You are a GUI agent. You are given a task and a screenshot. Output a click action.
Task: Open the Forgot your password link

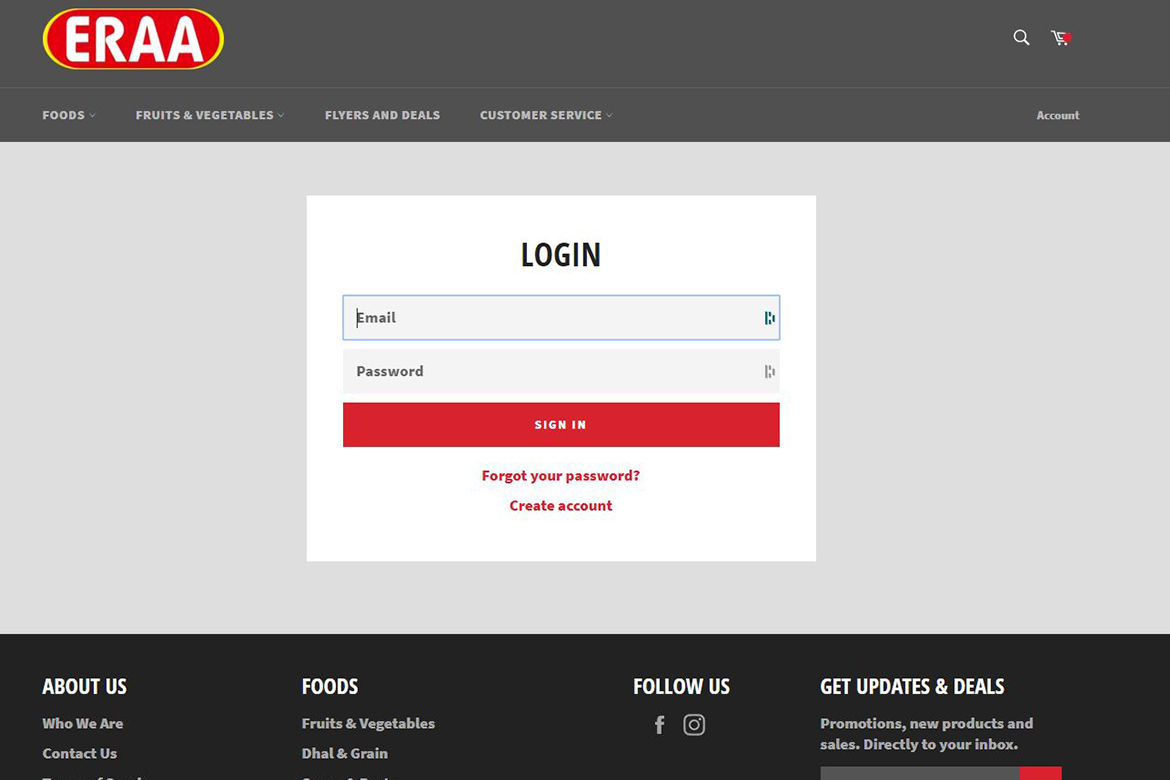(561, 475)
